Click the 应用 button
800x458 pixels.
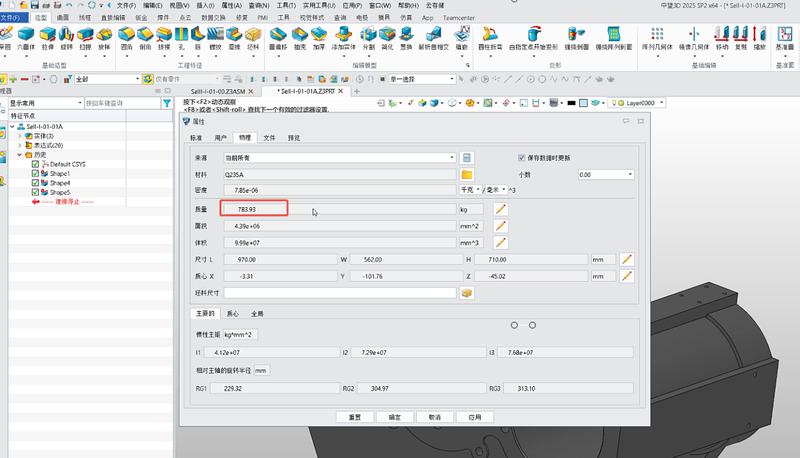point(475,417)
